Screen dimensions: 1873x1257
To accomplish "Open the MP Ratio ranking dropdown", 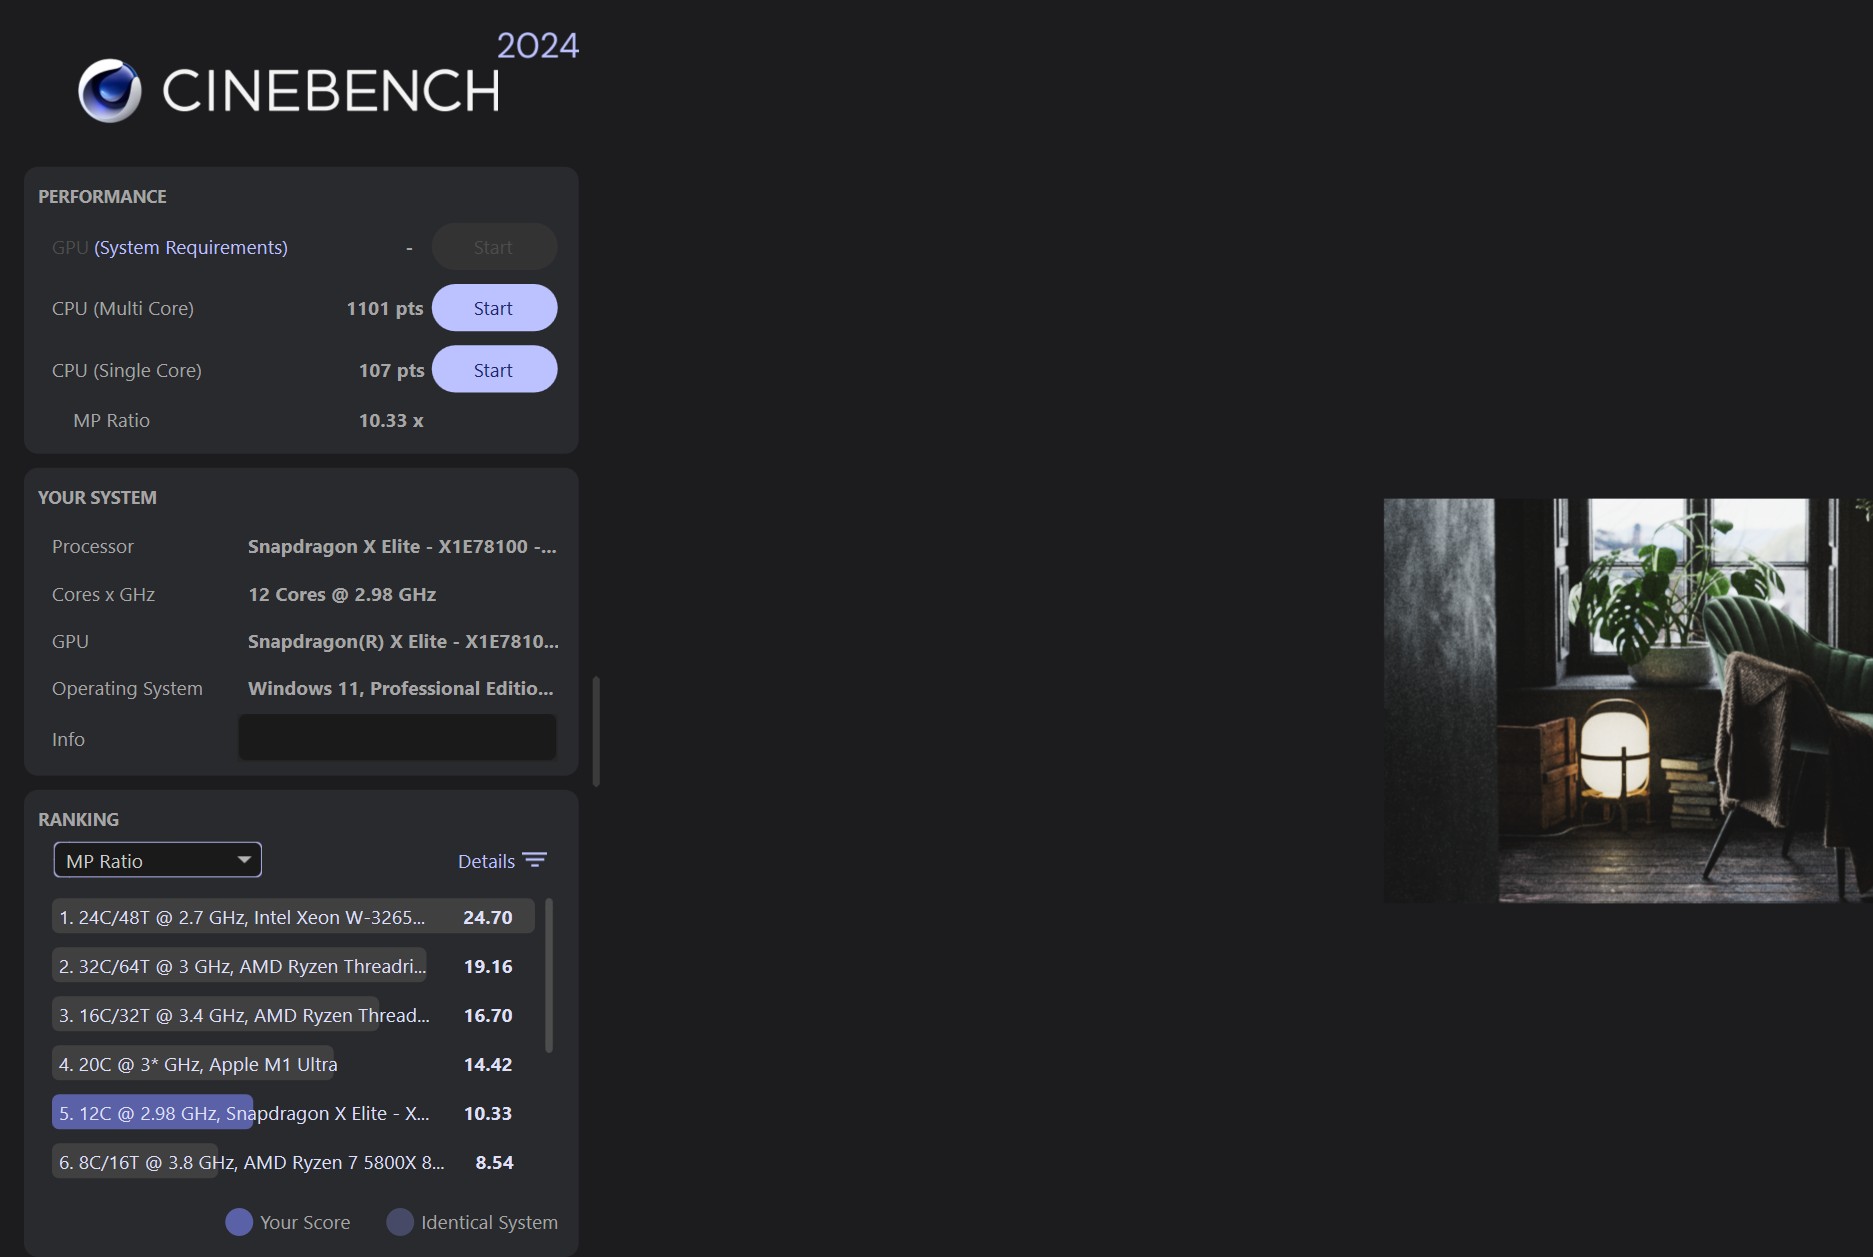I will 158,860.
